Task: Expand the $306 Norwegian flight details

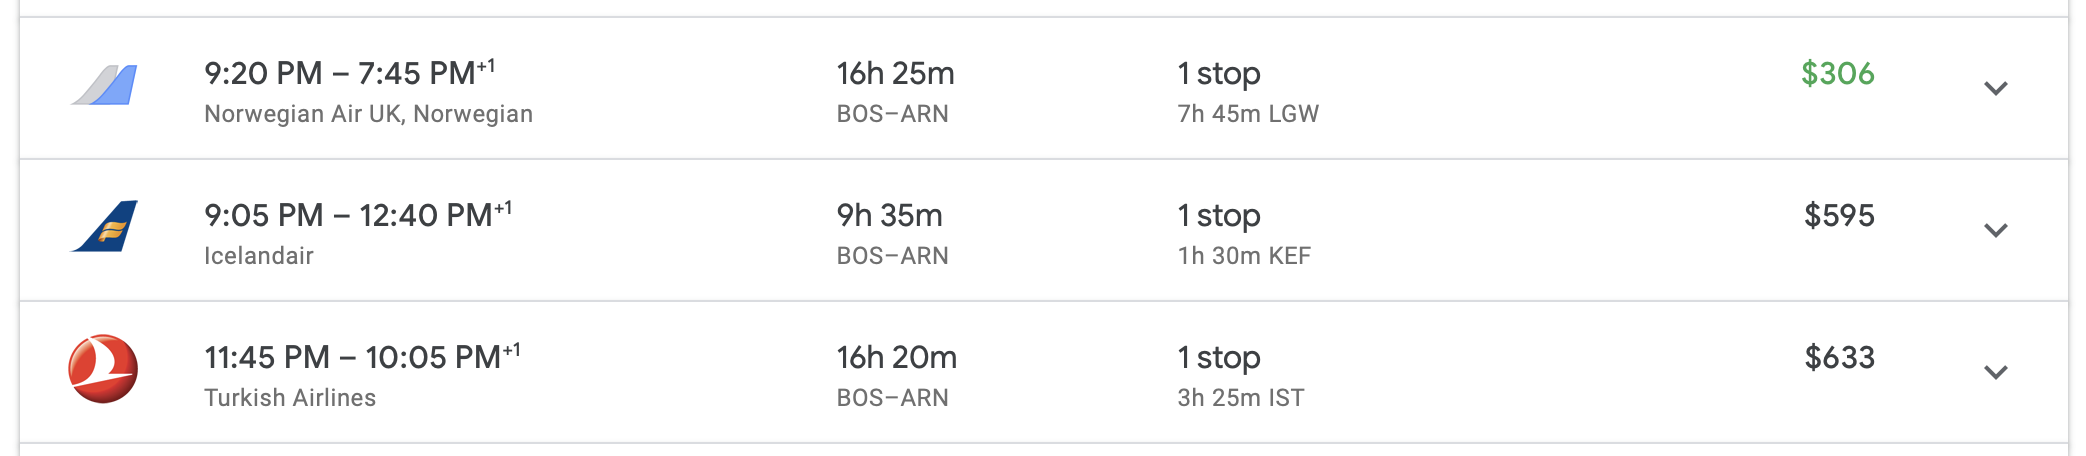Action: coord(1995,89)
